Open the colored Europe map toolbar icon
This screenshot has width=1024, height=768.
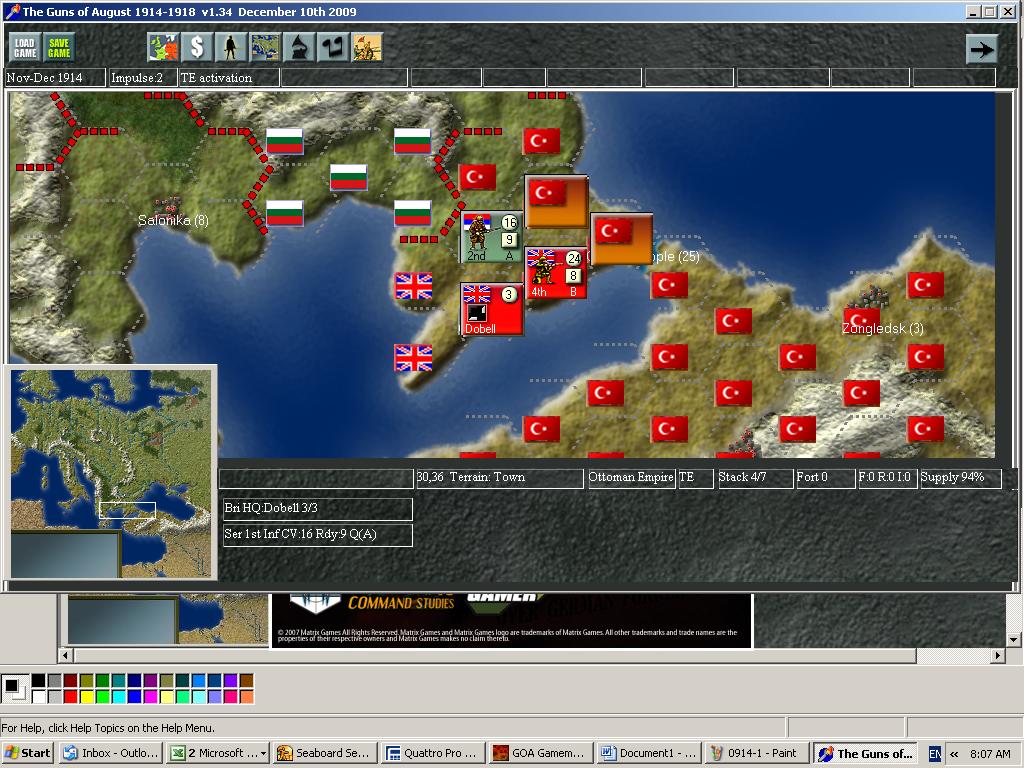[163, 48]
